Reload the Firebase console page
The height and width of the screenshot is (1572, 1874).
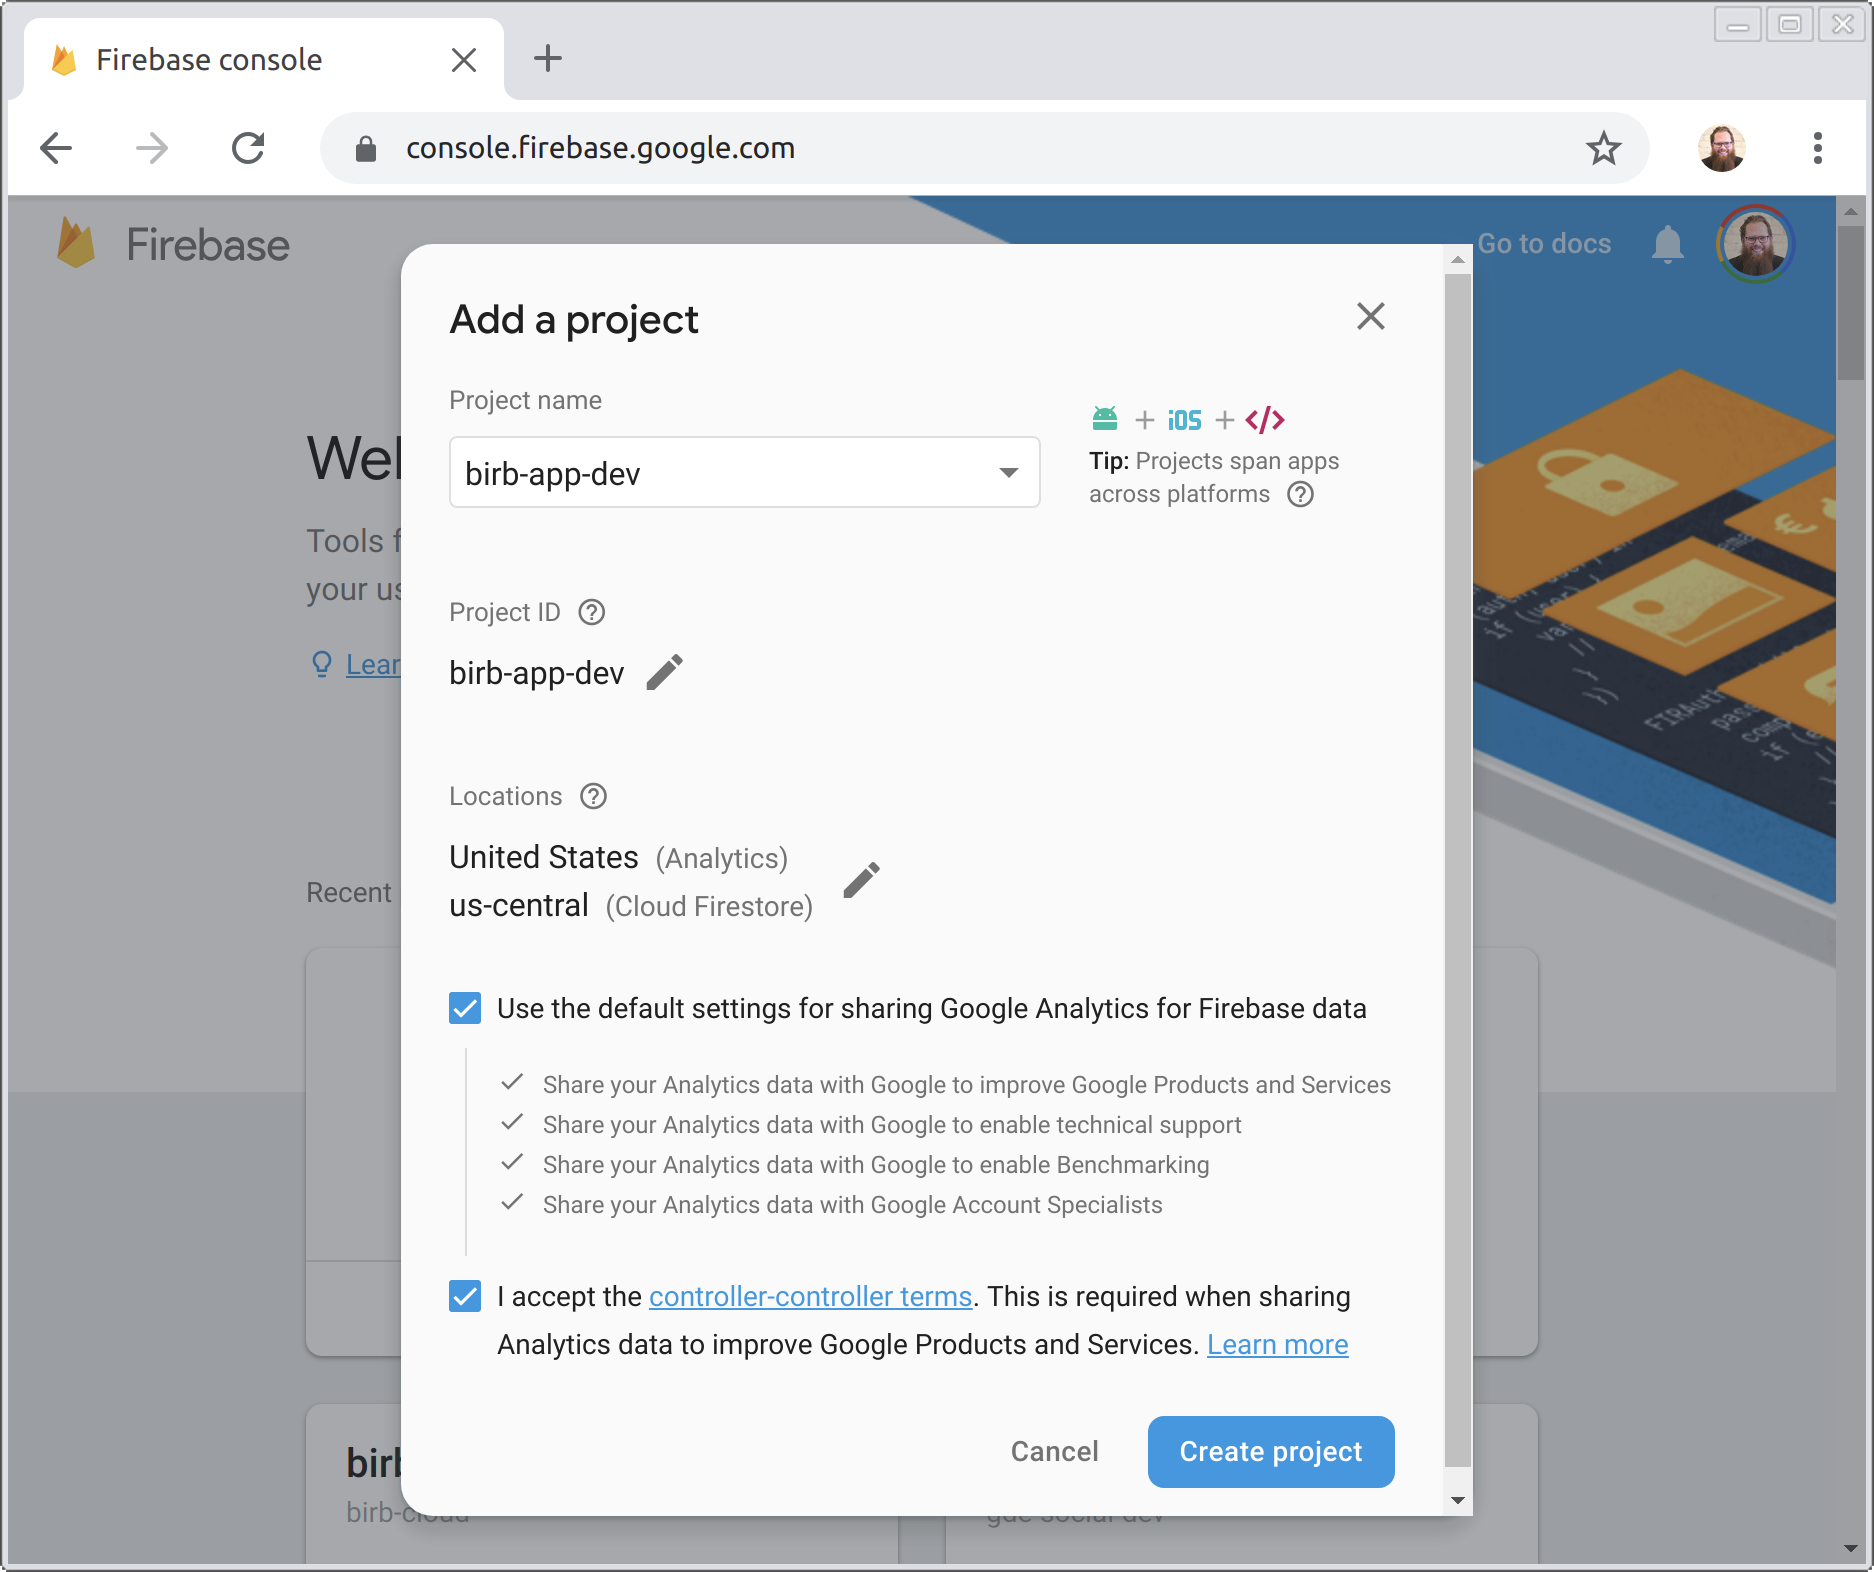248,147
